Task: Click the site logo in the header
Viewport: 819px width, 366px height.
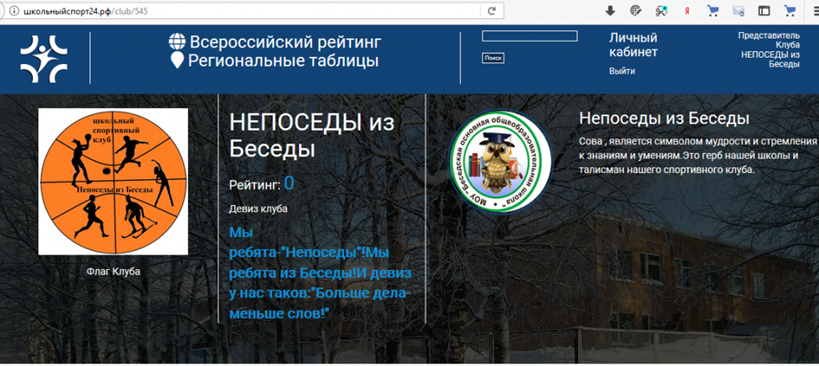Action: point(44,58)
